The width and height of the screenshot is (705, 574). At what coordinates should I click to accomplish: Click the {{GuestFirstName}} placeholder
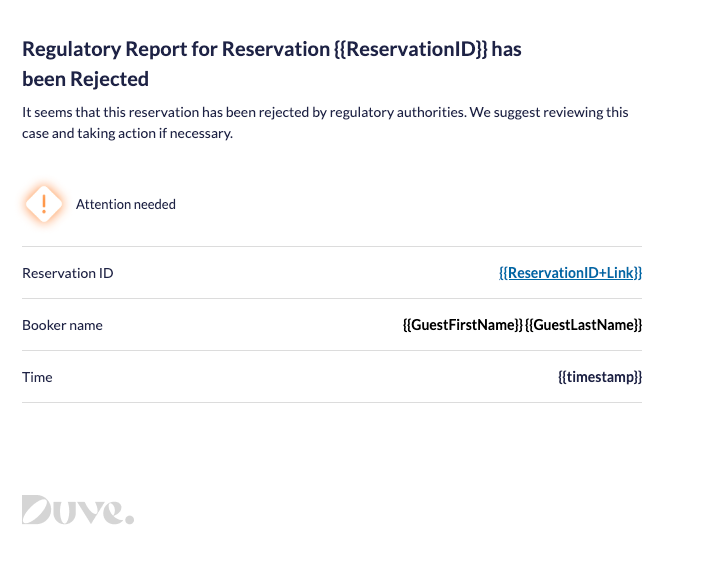tap(462, 325)
